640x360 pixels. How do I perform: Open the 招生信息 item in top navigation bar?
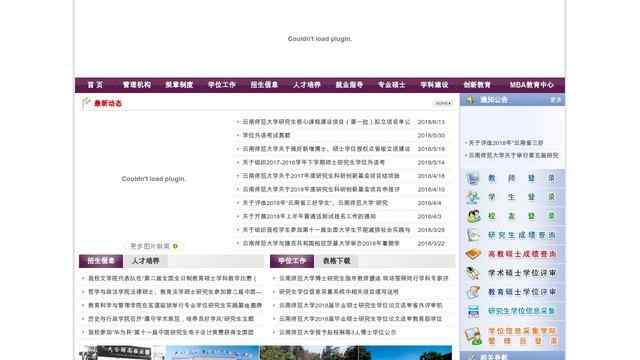(x=264, y=85)
